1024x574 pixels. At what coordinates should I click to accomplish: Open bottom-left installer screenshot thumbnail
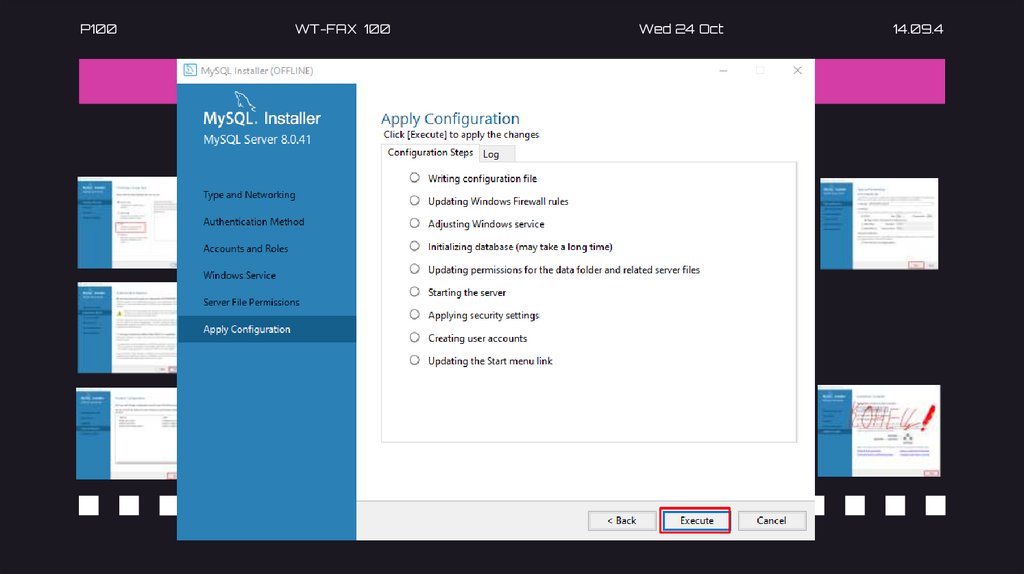click(x=127, y=434)
